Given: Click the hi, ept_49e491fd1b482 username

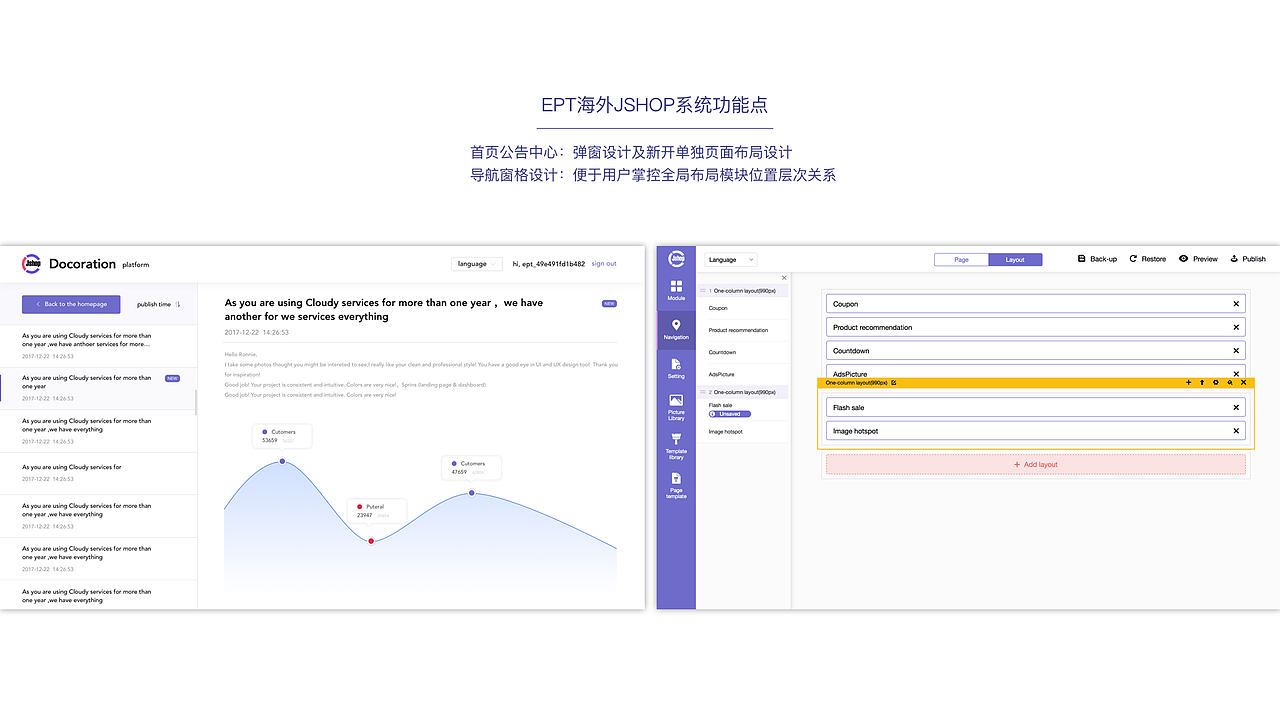Looking at the screenshot, I should (549, 264).
